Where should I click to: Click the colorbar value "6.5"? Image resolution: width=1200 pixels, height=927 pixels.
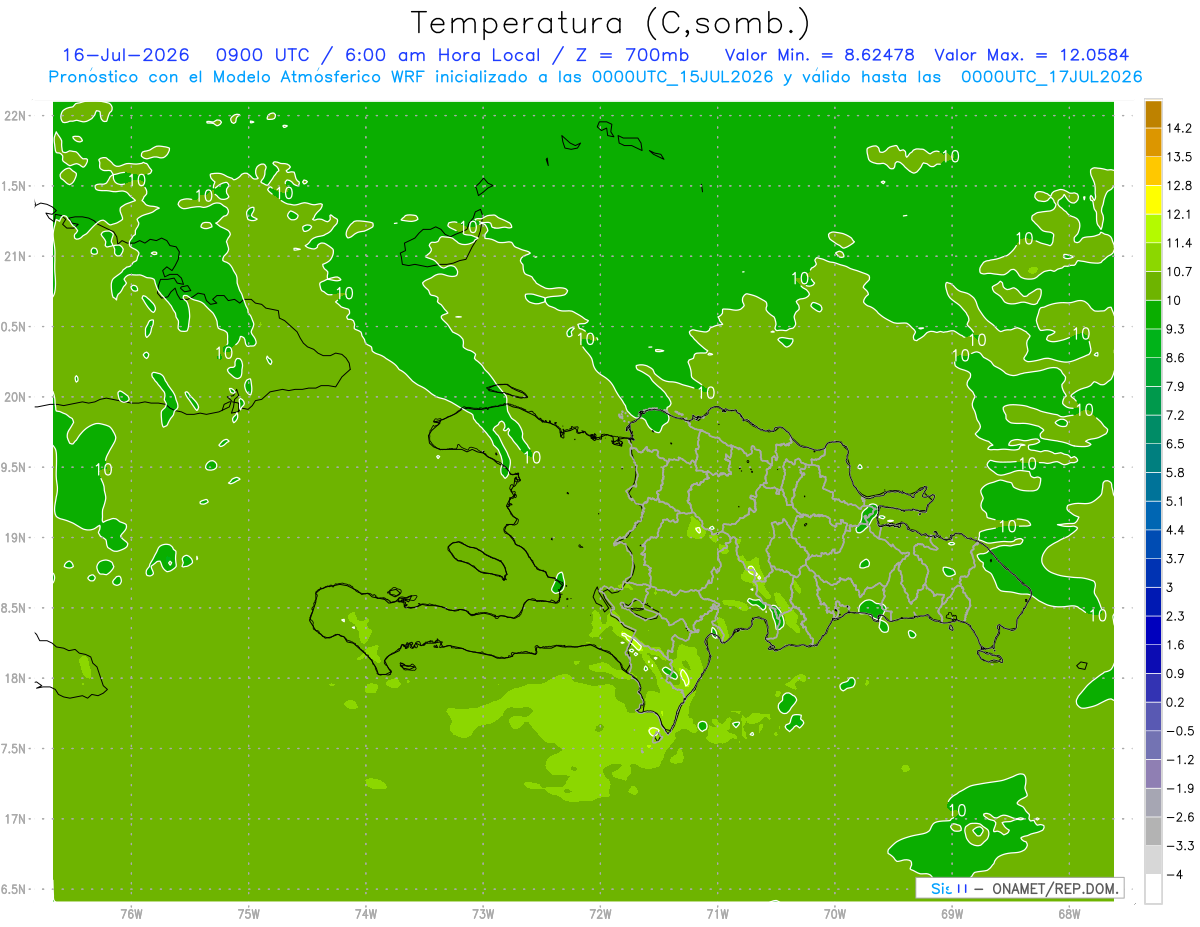1176,443
